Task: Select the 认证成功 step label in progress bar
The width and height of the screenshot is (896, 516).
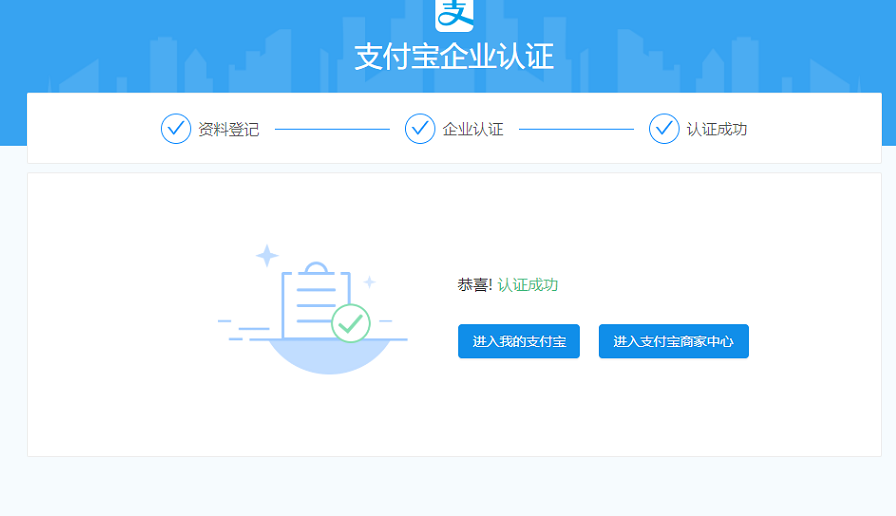Action: [717, 129]
